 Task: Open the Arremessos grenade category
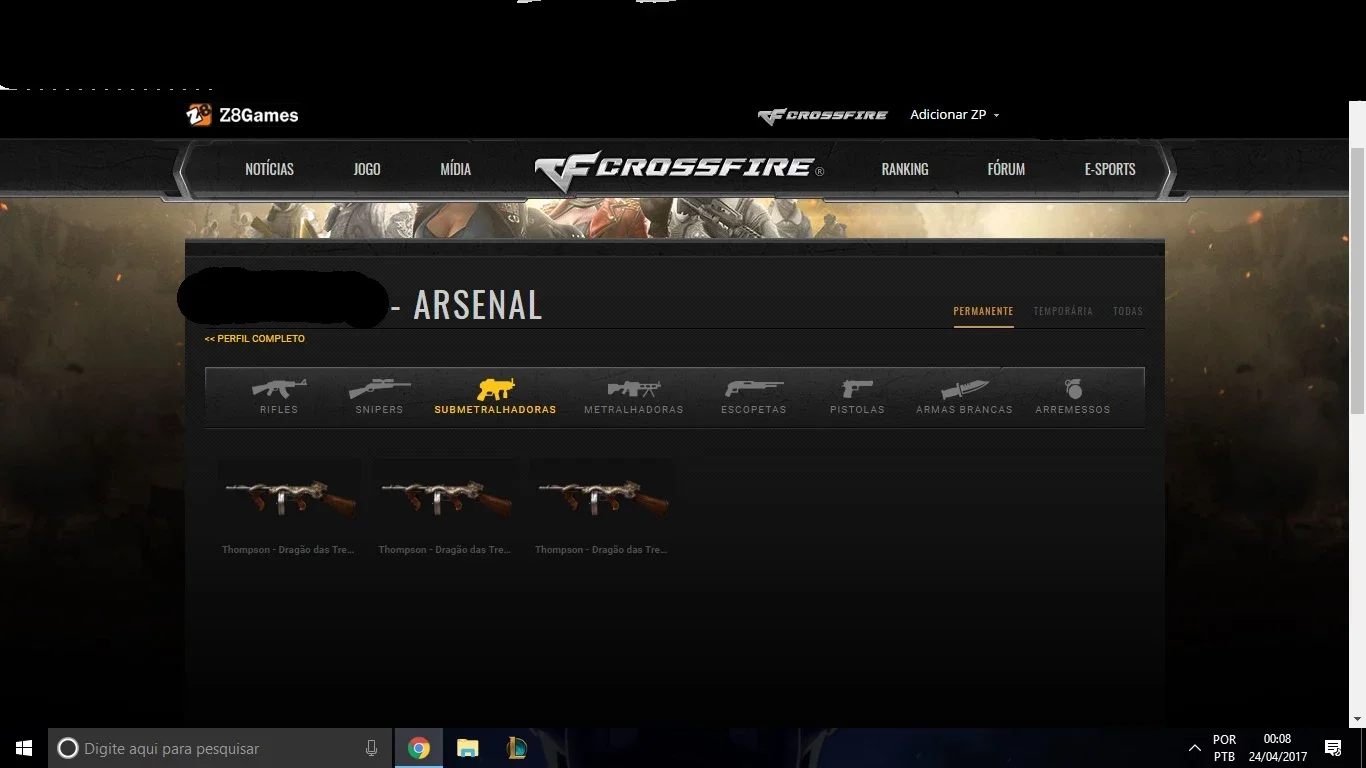click(1073, 396)
